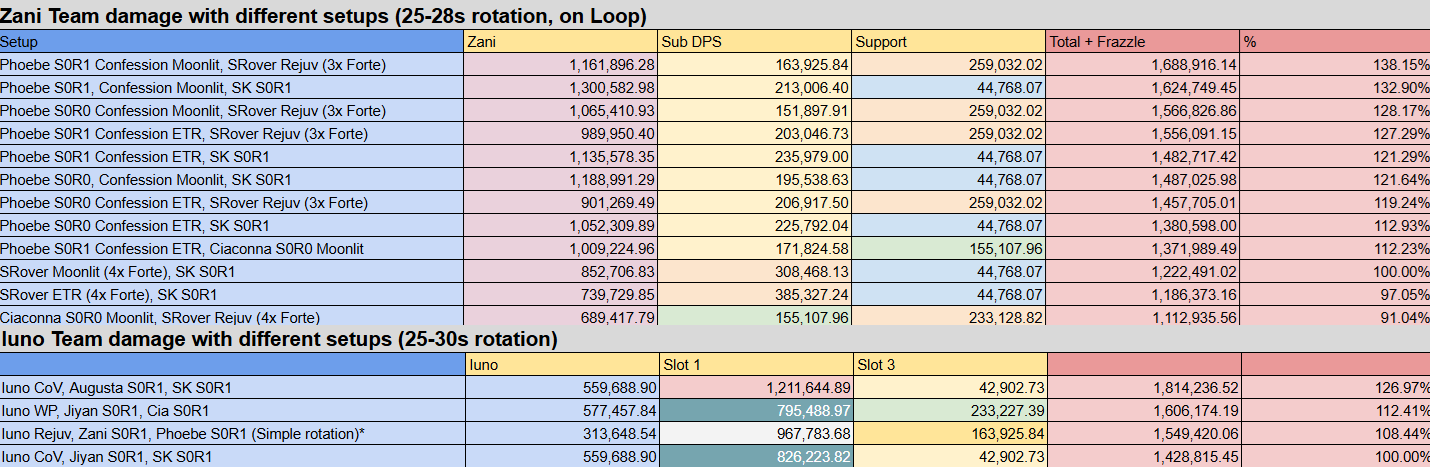Click percentage cell 121.64%
The width and height of the screenshot is (1430, 467).
(1335, 180)
